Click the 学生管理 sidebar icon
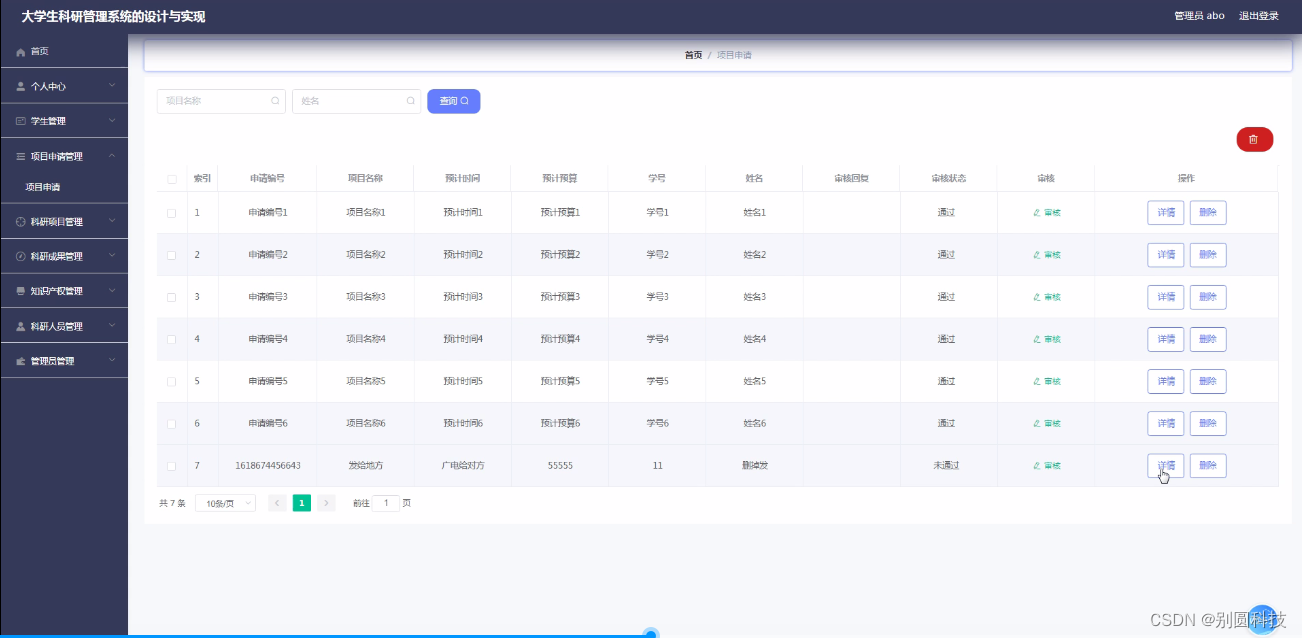1302x638 pixels. click(x=22, y=120)
